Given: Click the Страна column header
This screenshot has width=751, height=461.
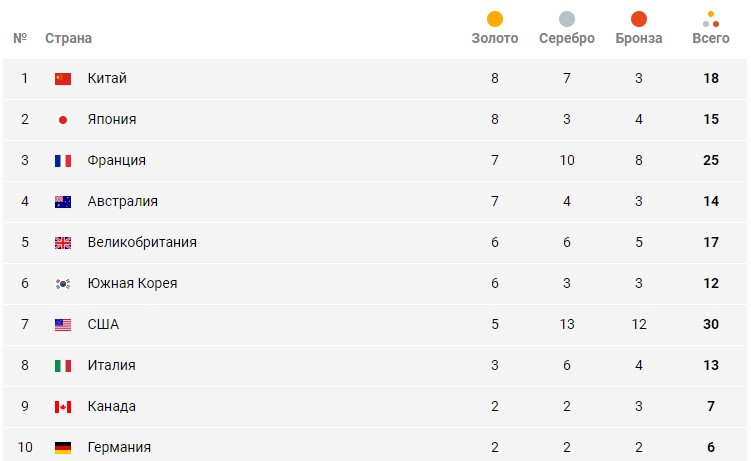Looking at the screenshot, I should click(x=68, y=39).
